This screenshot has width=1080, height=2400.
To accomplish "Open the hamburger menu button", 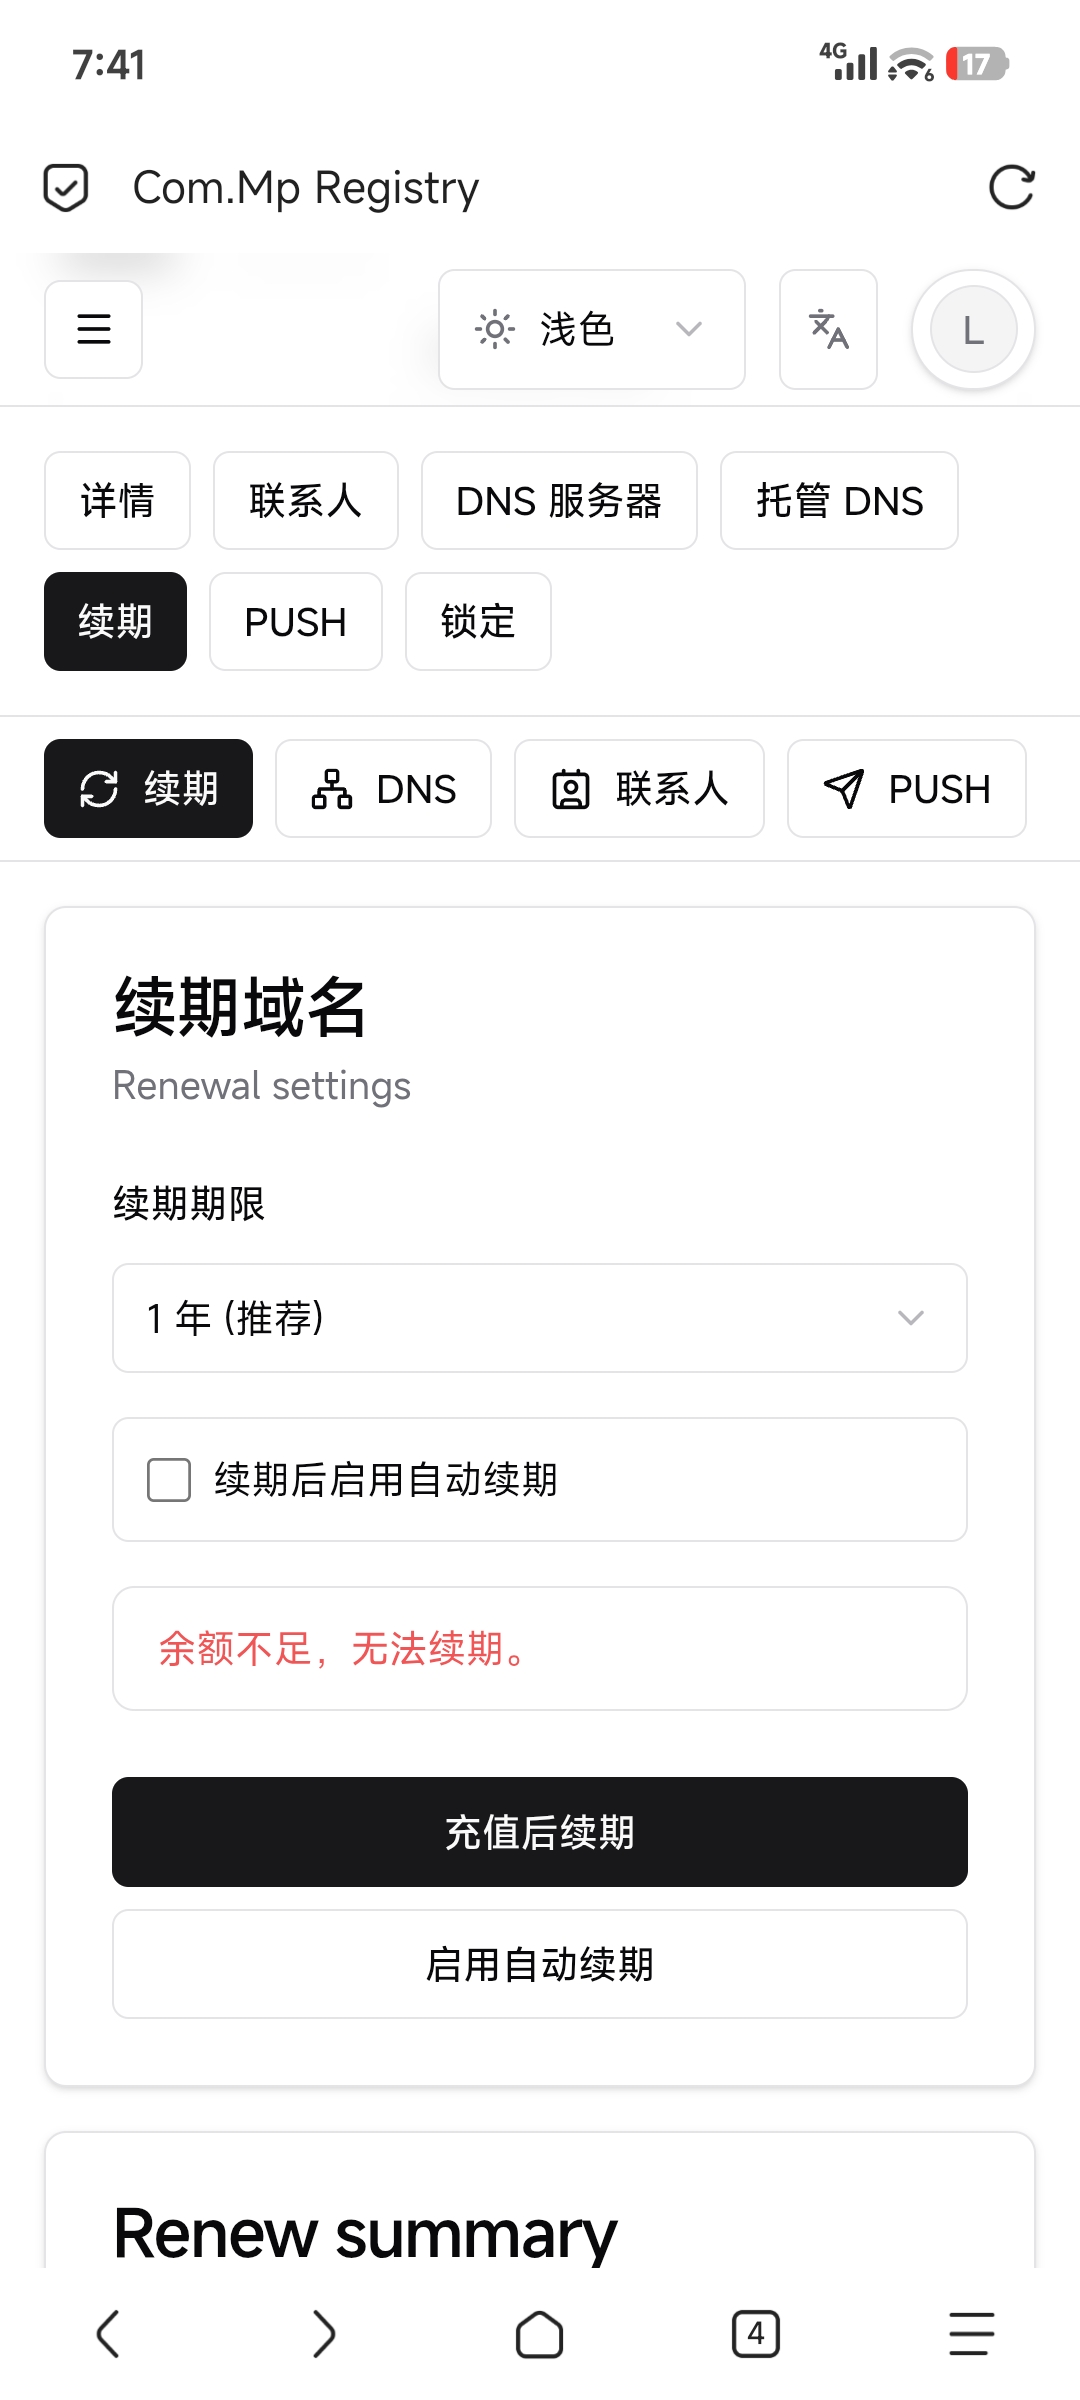I will point(94,329).
